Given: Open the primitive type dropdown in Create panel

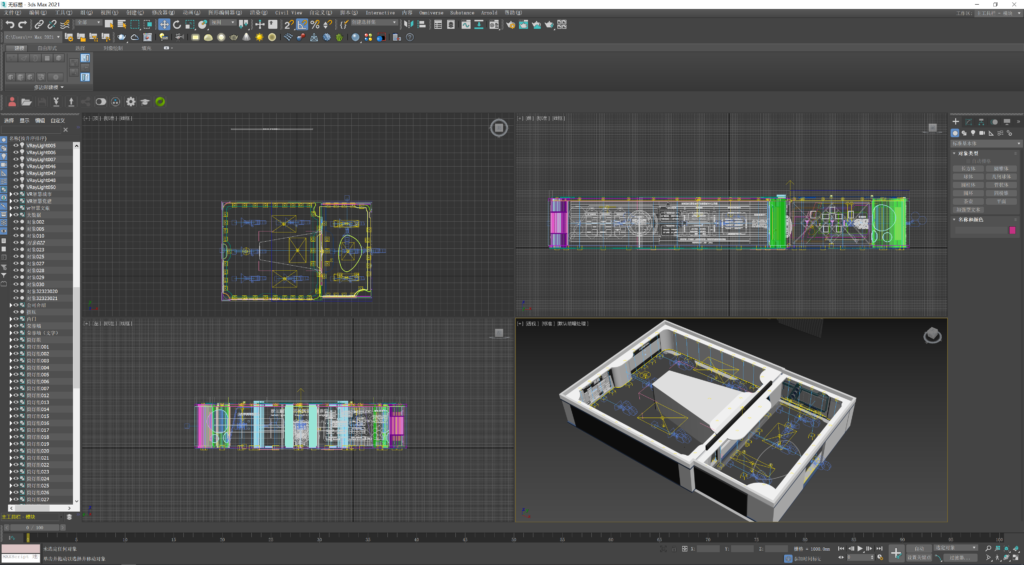Looking at the screenshot, I should pyautogui.click(x=985, y=143).
